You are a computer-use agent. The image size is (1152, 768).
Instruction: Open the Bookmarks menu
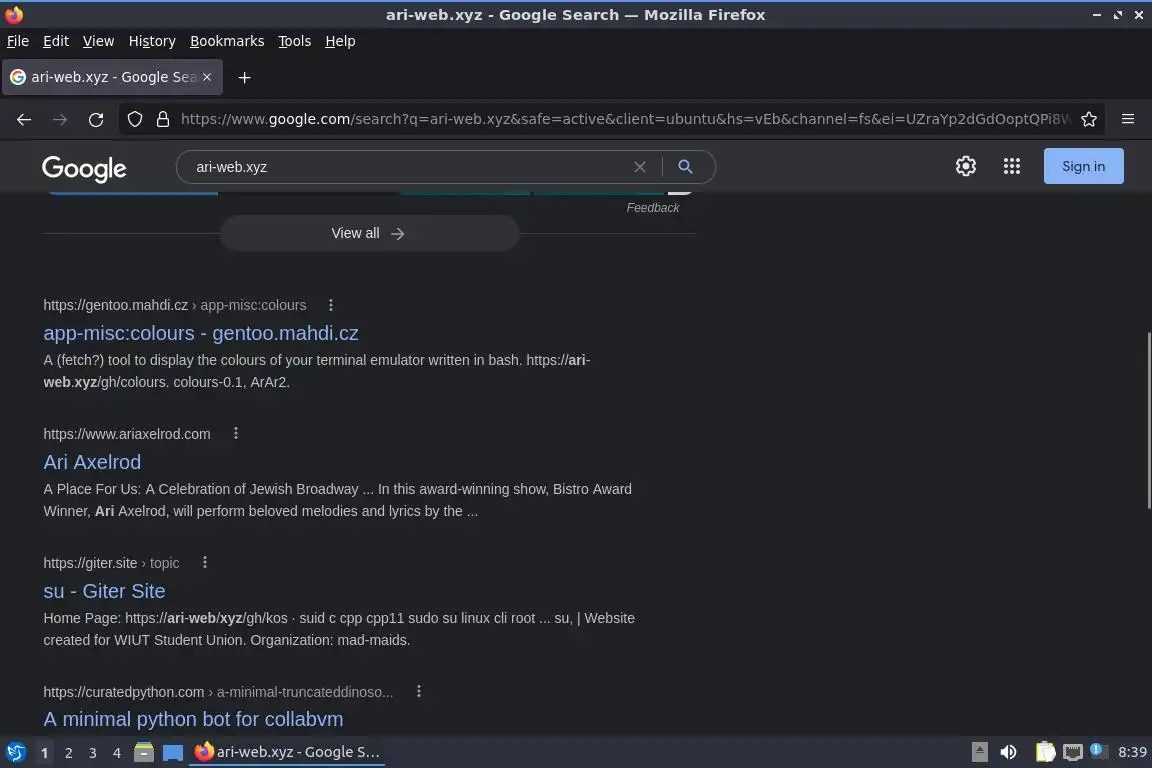pos(227,41)
